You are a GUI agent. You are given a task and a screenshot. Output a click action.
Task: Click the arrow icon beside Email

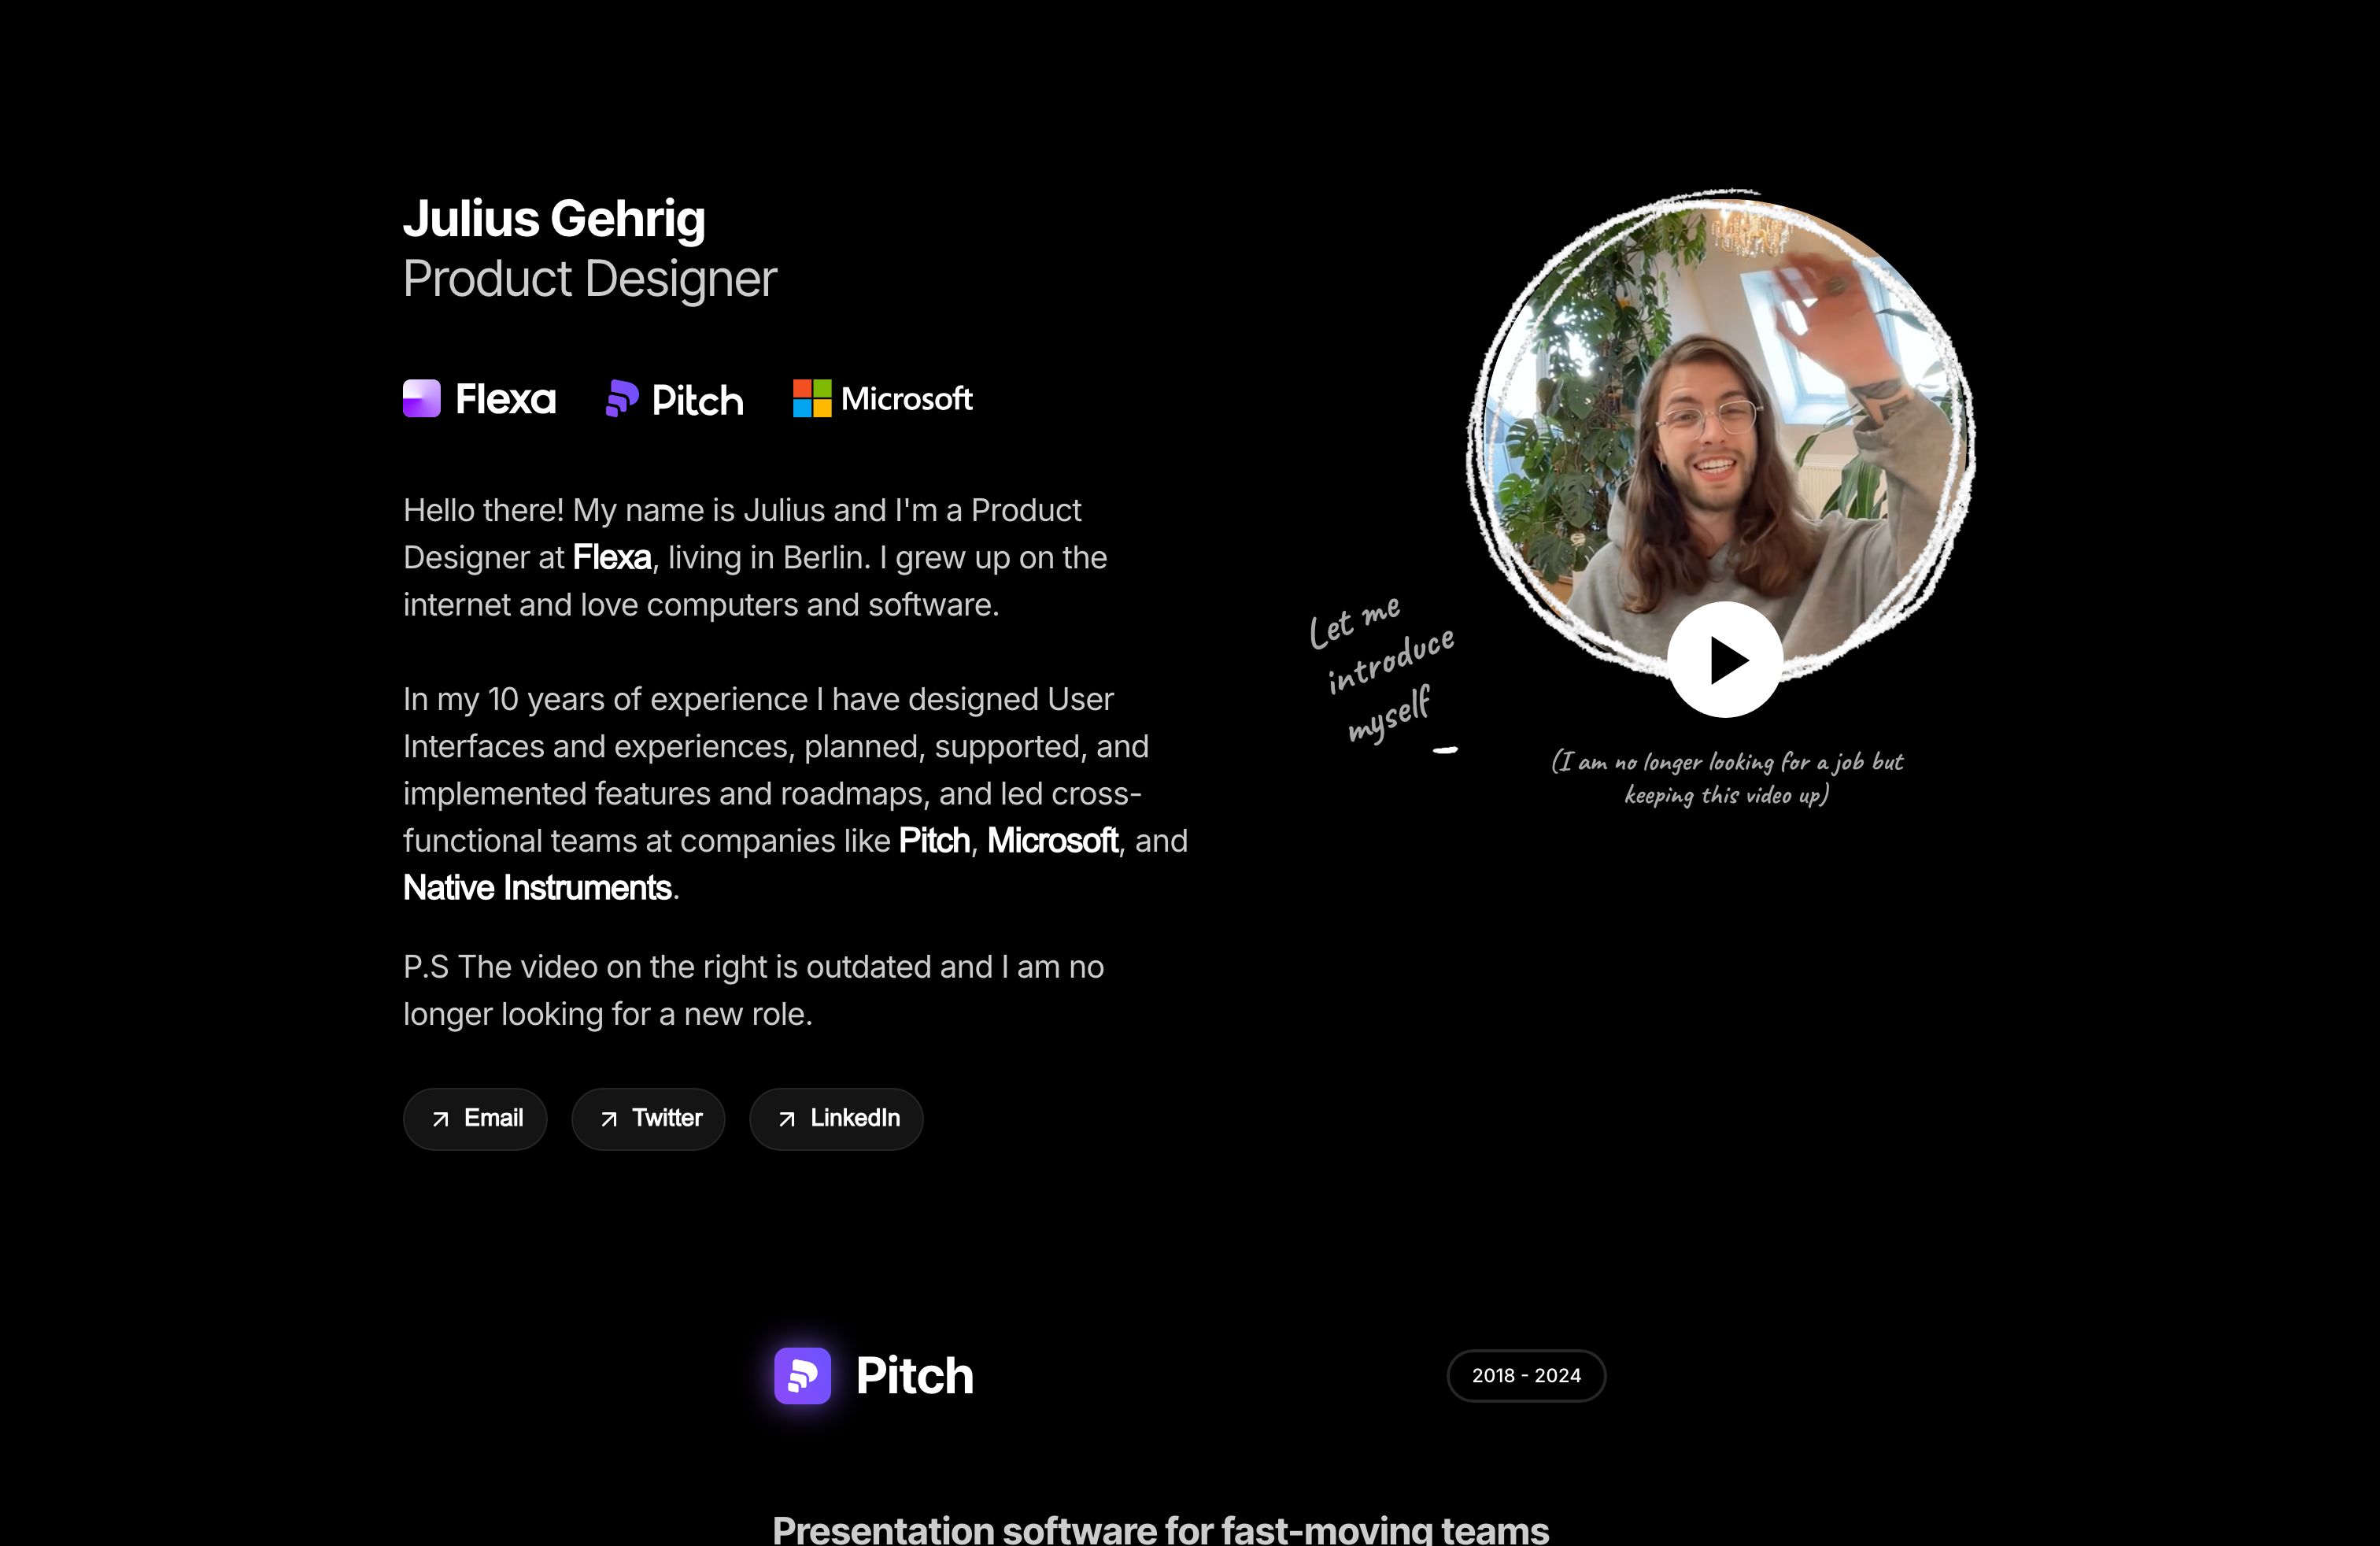click(440, 1119)
